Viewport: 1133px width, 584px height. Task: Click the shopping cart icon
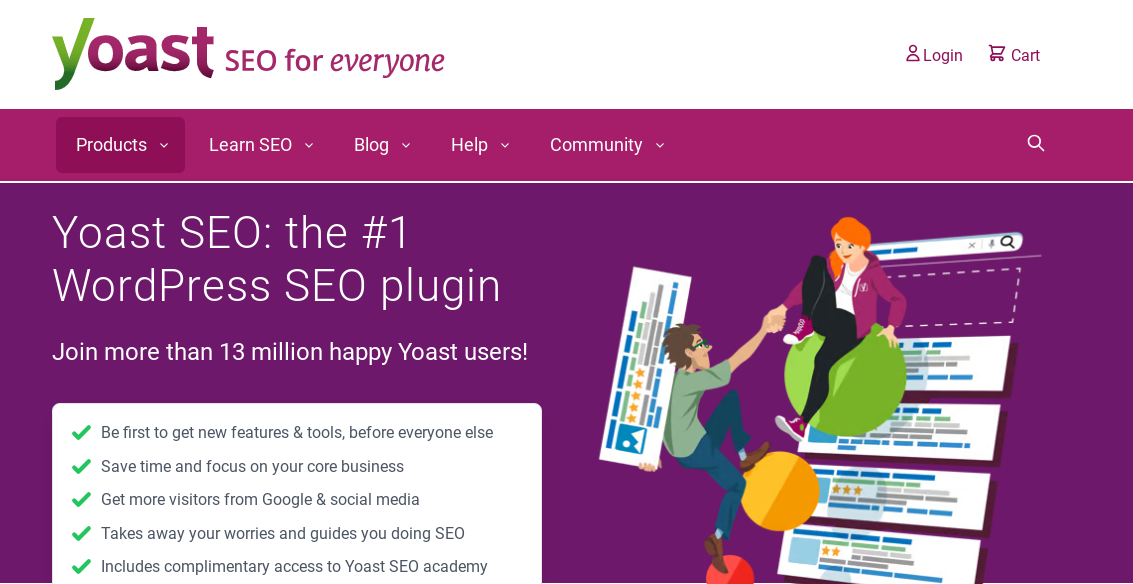coord(996,53)
